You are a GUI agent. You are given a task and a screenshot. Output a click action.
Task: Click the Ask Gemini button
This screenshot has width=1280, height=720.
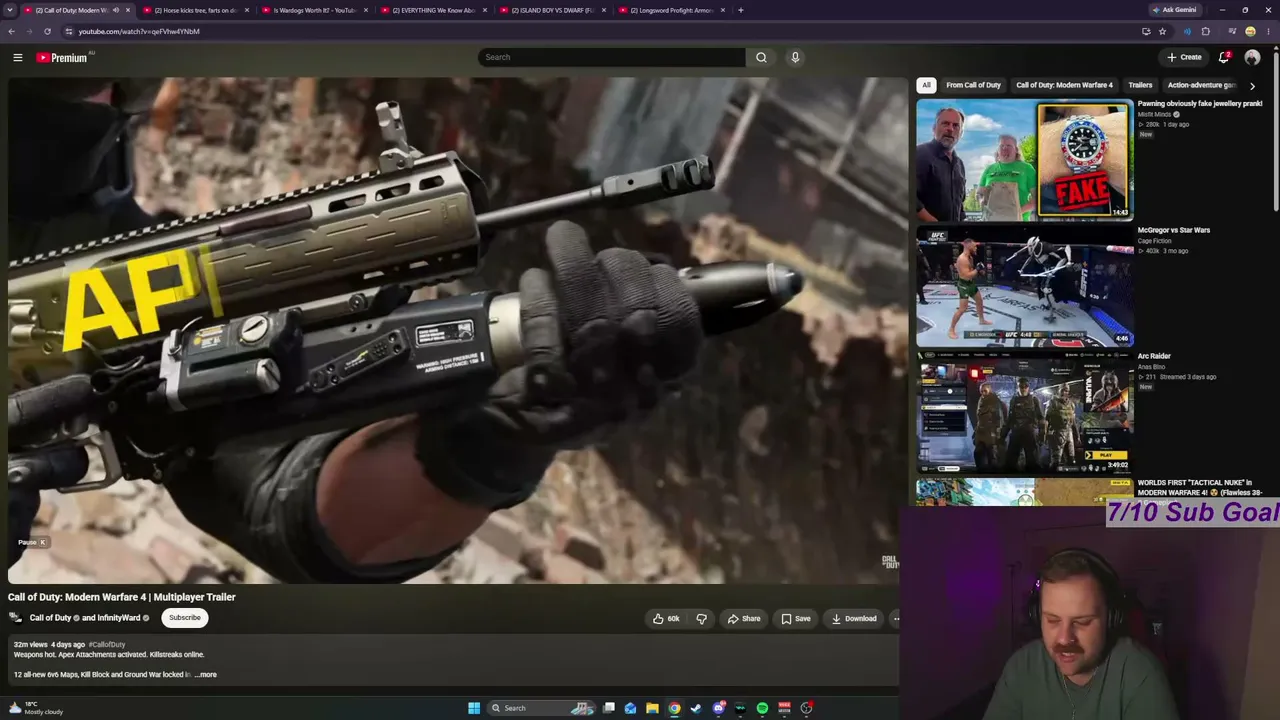(1174, 10)
